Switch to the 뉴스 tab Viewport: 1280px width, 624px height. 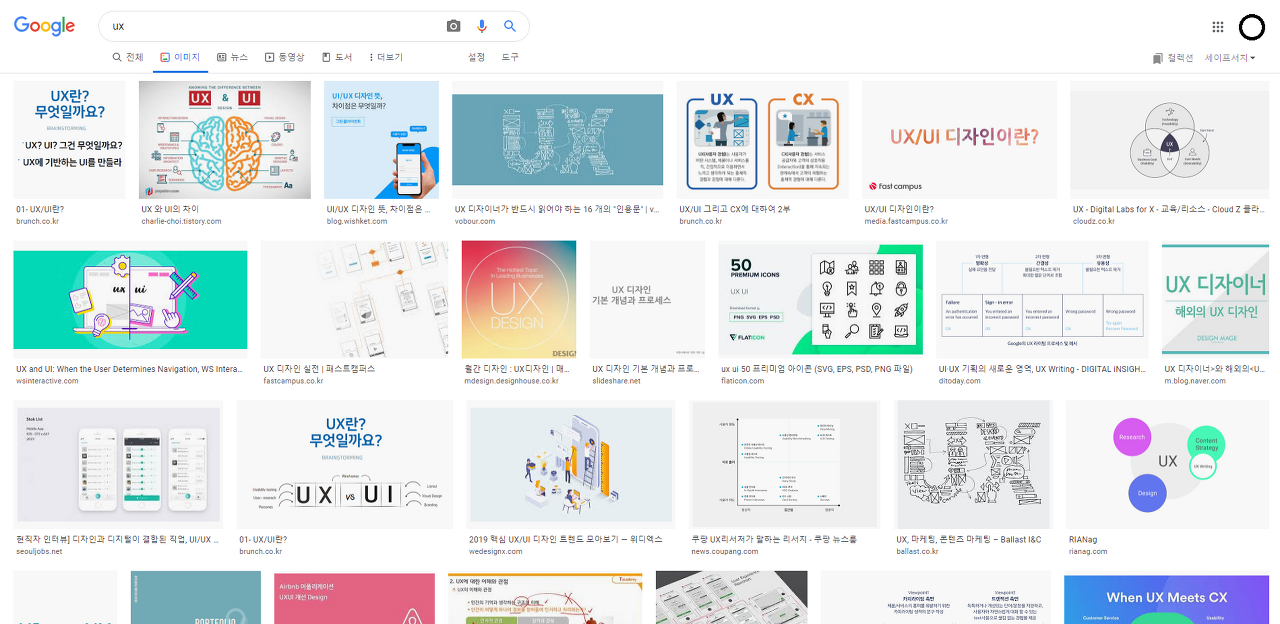pyautogui.click(x=232, y=57)
